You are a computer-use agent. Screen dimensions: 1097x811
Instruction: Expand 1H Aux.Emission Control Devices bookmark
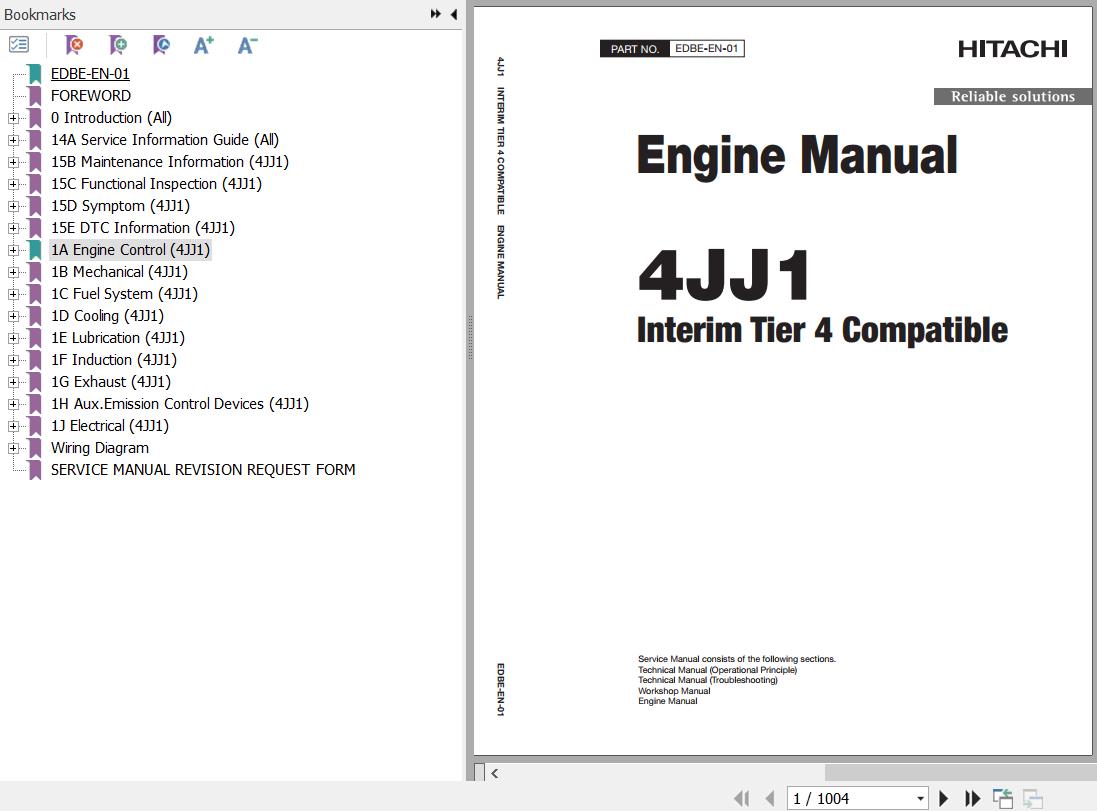(13, 404)
